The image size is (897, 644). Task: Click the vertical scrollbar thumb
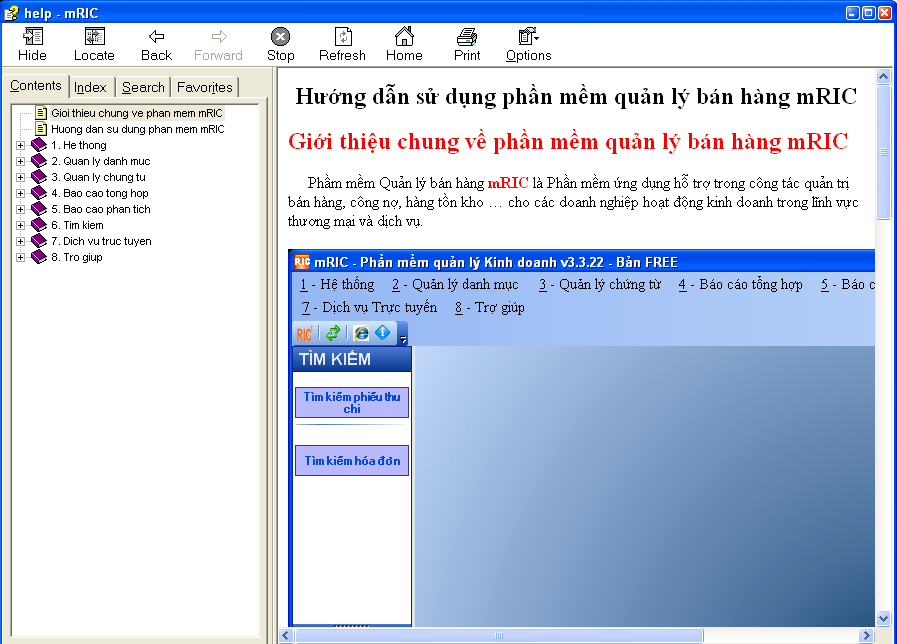pos(883,152)
